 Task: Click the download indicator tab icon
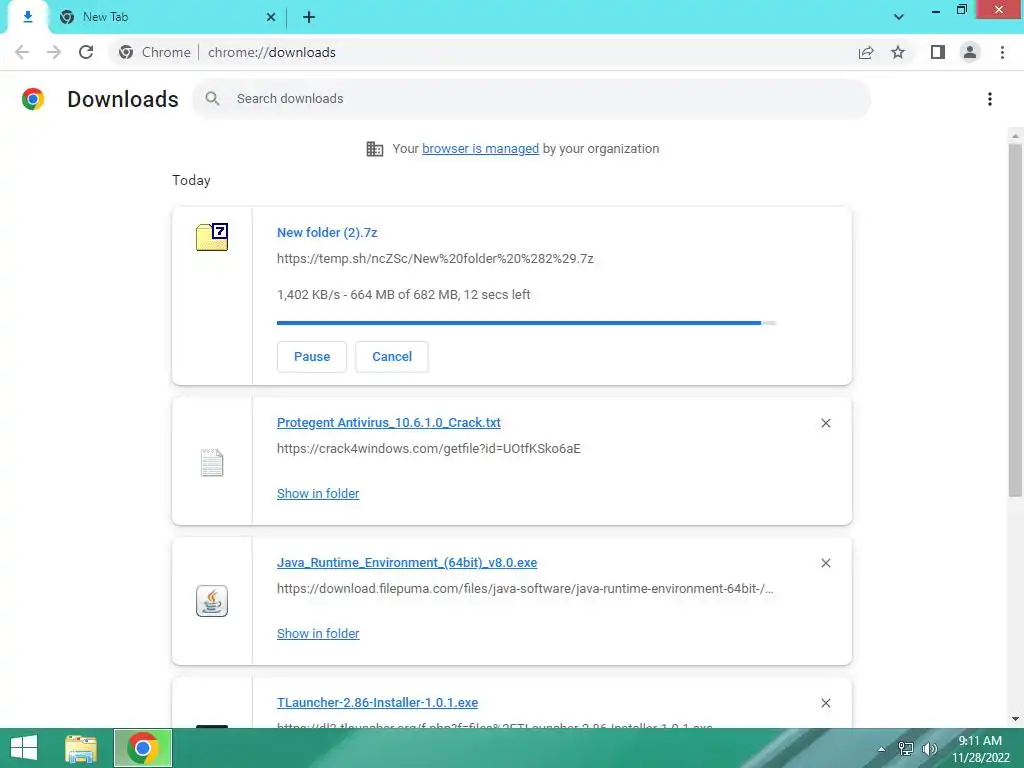27,17
